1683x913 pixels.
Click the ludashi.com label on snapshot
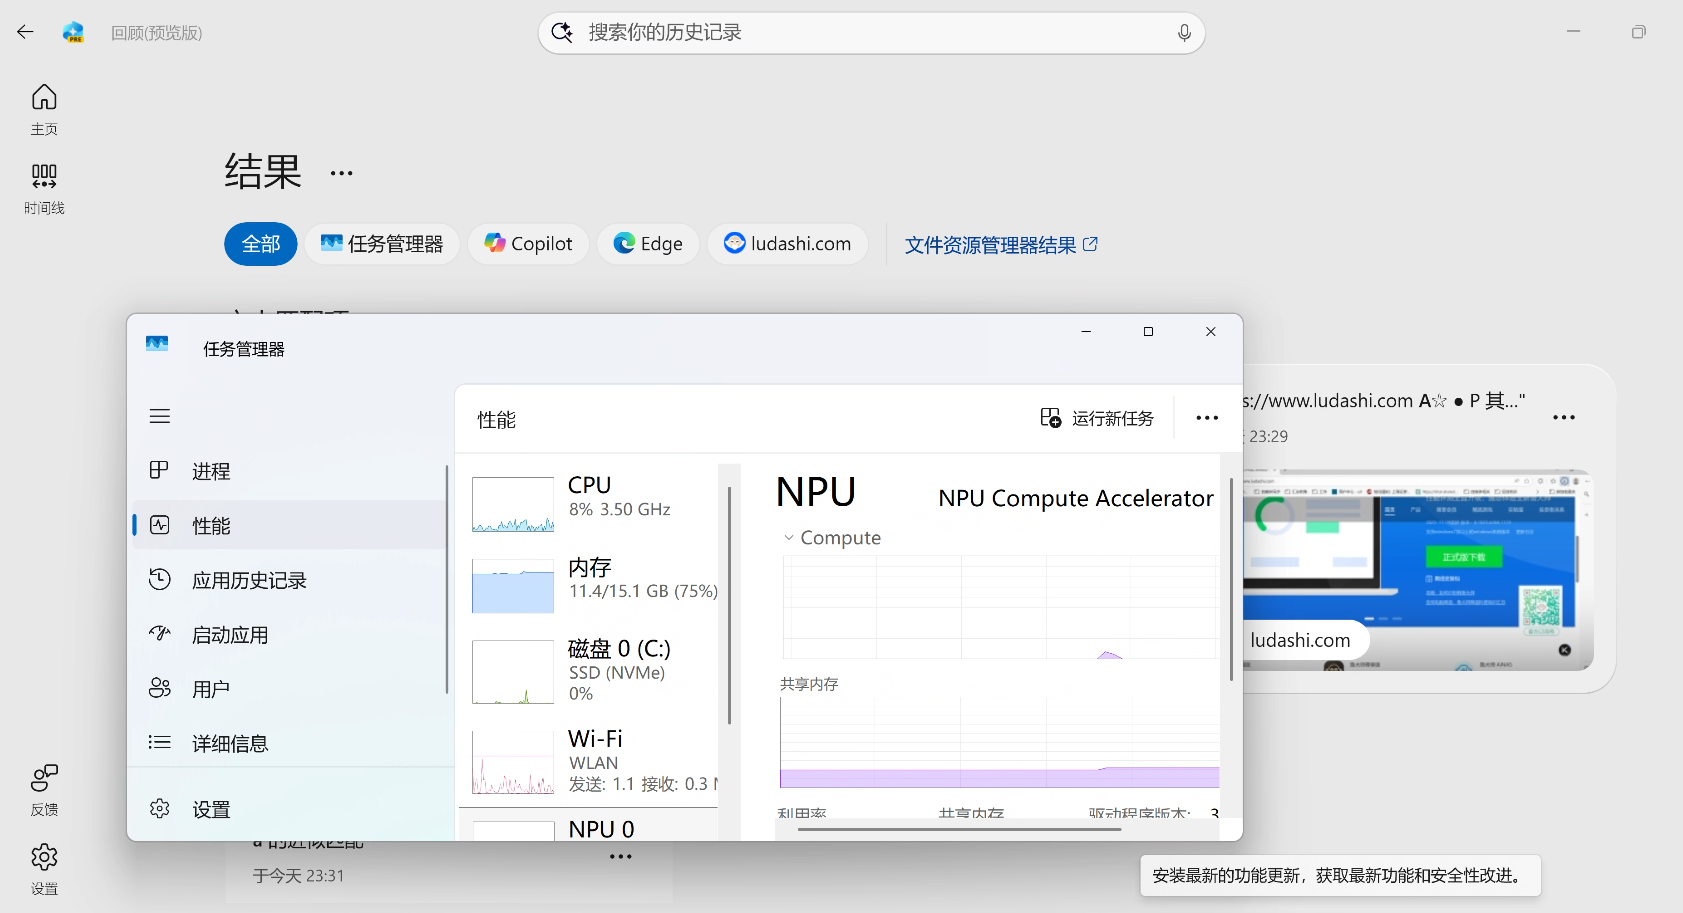coord(1301,640)
